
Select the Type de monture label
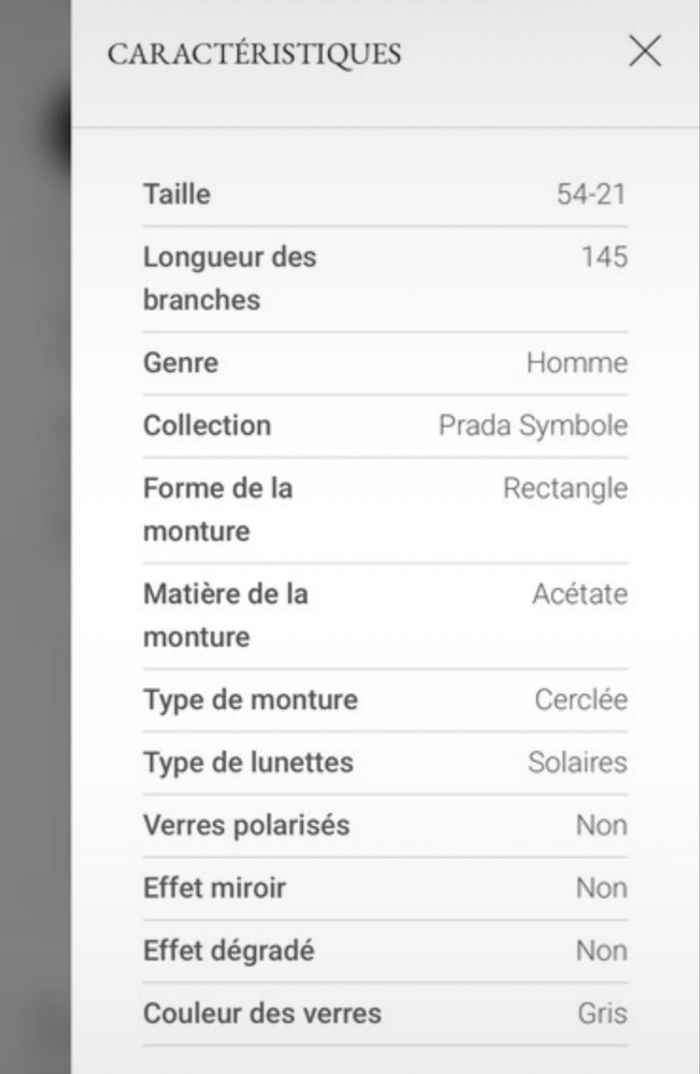point(250,699)
